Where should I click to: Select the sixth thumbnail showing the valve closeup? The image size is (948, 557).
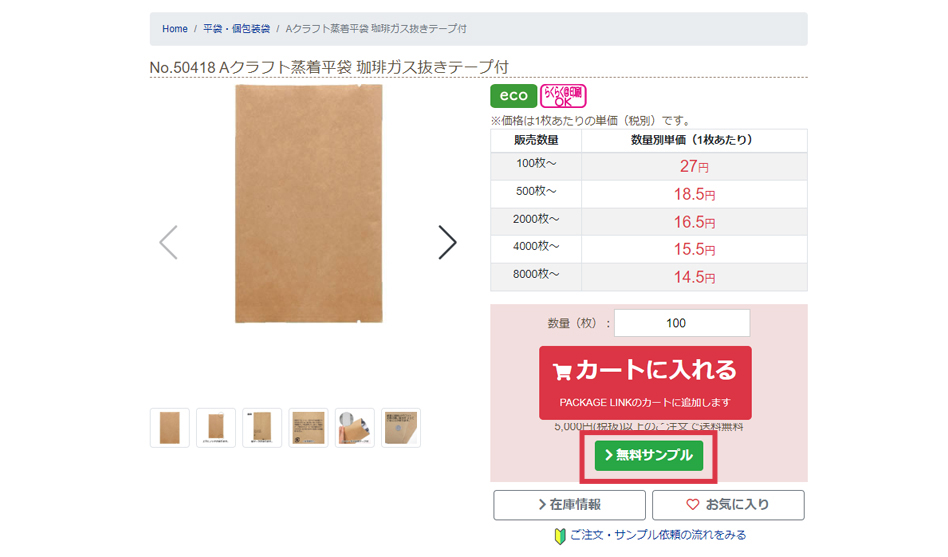pos(401,428)
